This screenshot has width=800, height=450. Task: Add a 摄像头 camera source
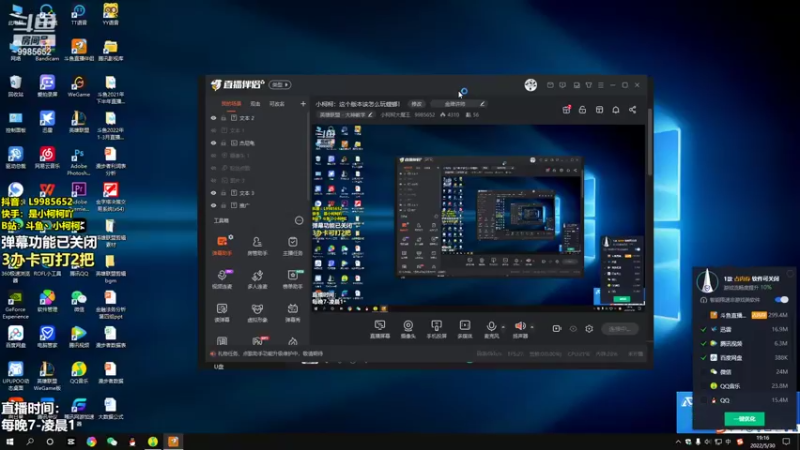tap(408, 329)
